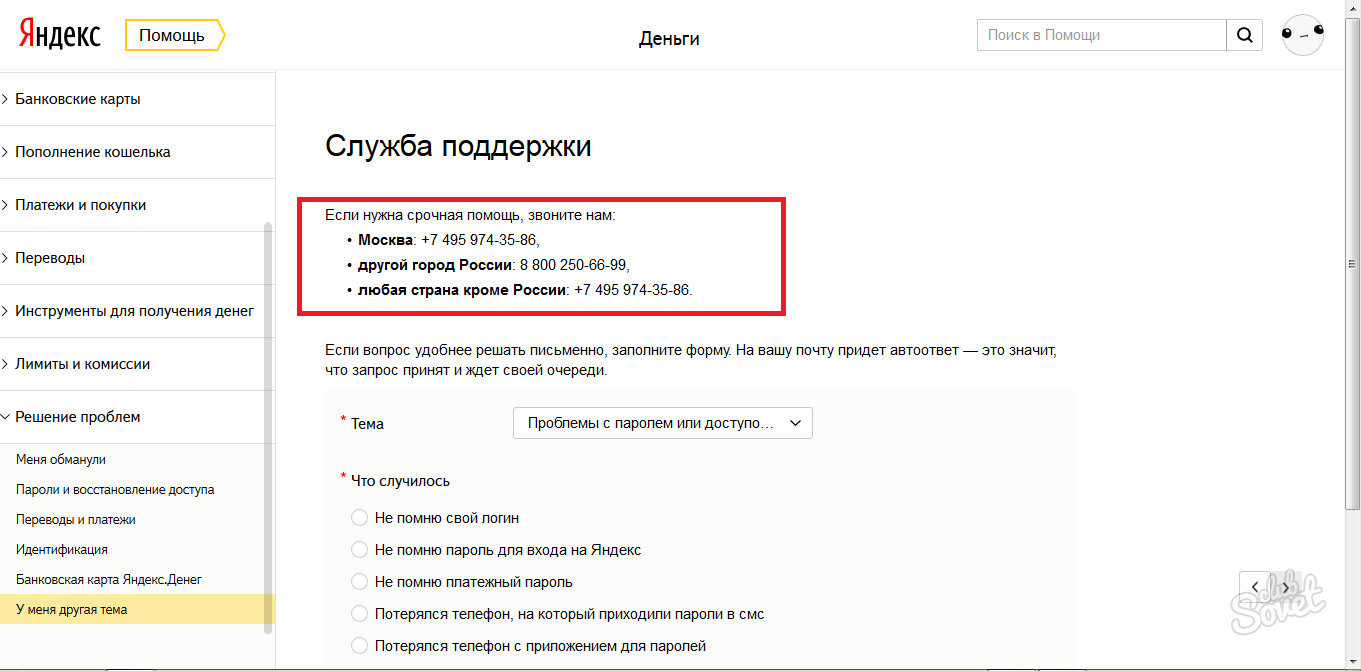
Task: Open Переводы и платежи subsection link
Action: 76,520
